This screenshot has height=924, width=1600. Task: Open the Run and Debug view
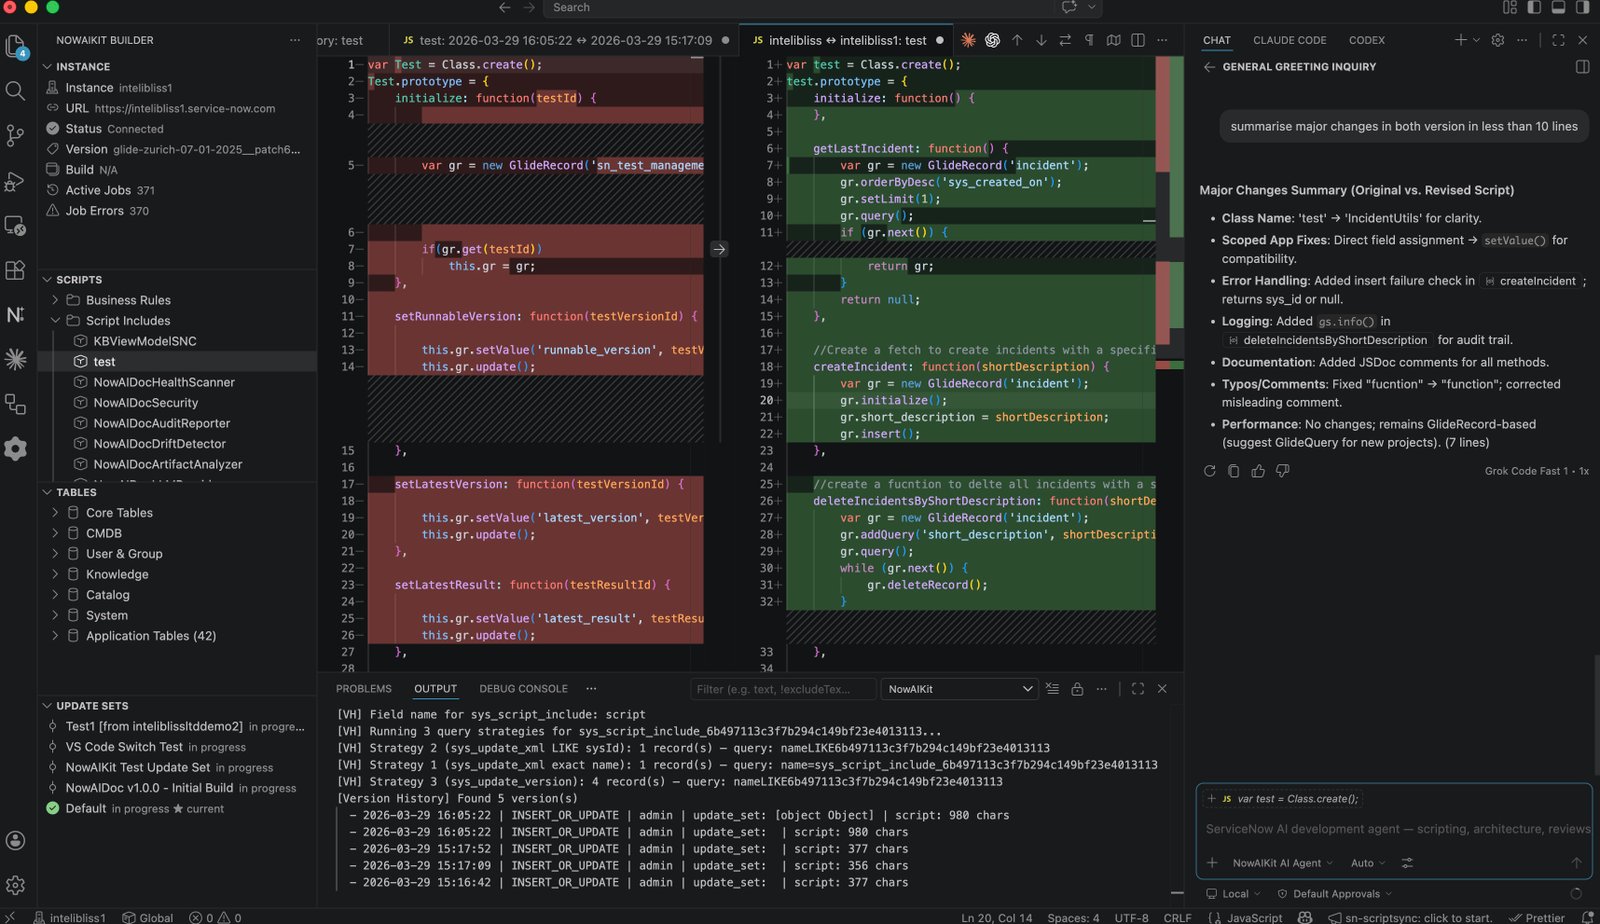pos(15,181)
